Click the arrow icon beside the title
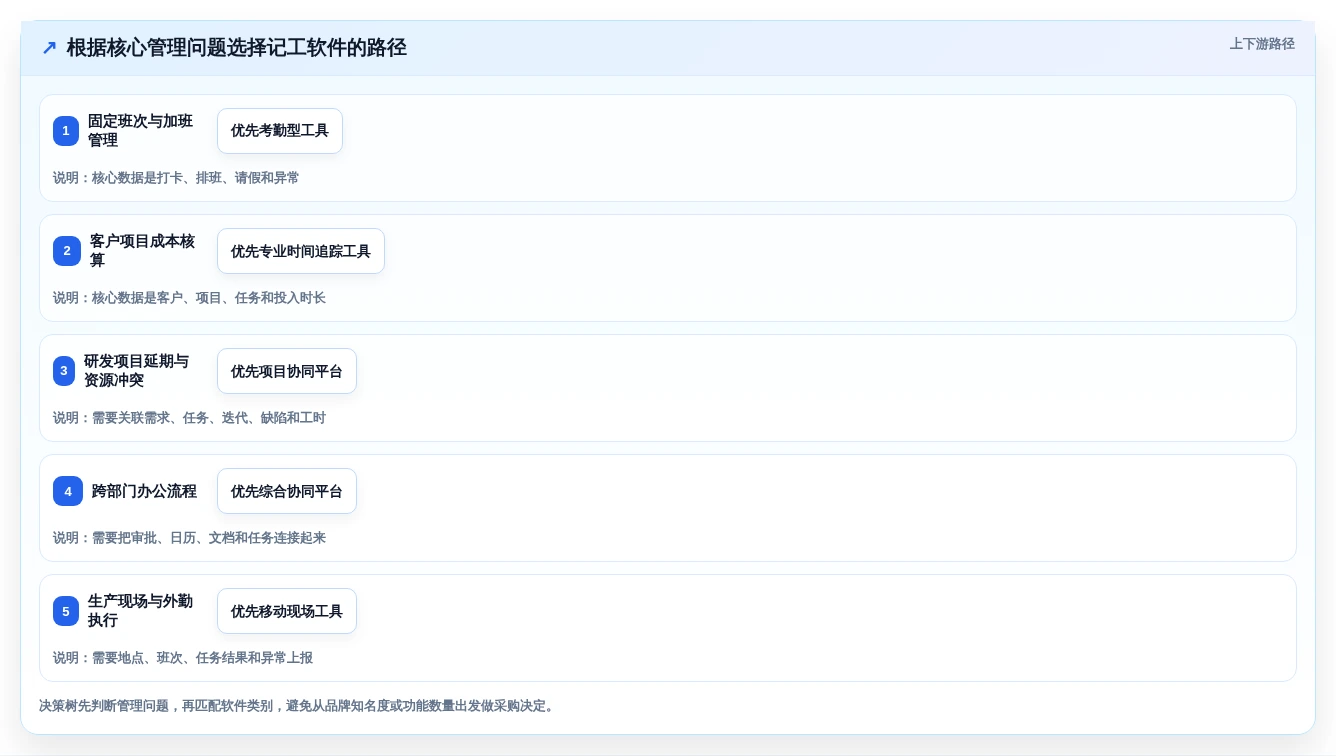This screenshot has width=1336, height=756. click(49, 48)
